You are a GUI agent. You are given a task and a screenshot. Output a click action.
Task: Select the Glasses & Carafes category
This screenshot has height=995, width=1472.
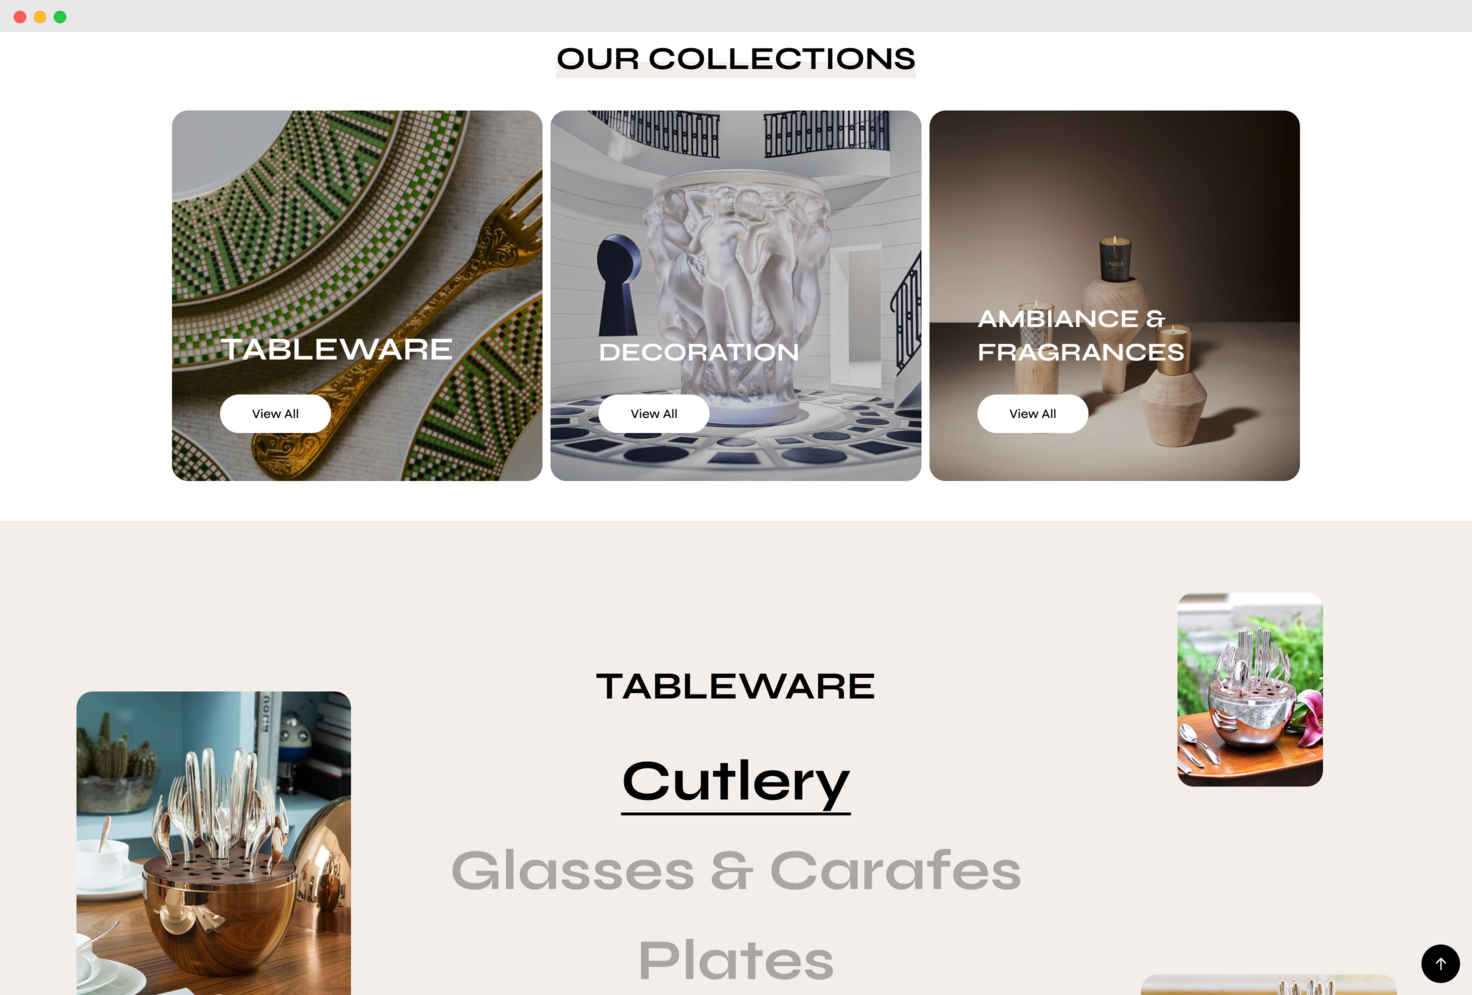click(x=736, y=870)
